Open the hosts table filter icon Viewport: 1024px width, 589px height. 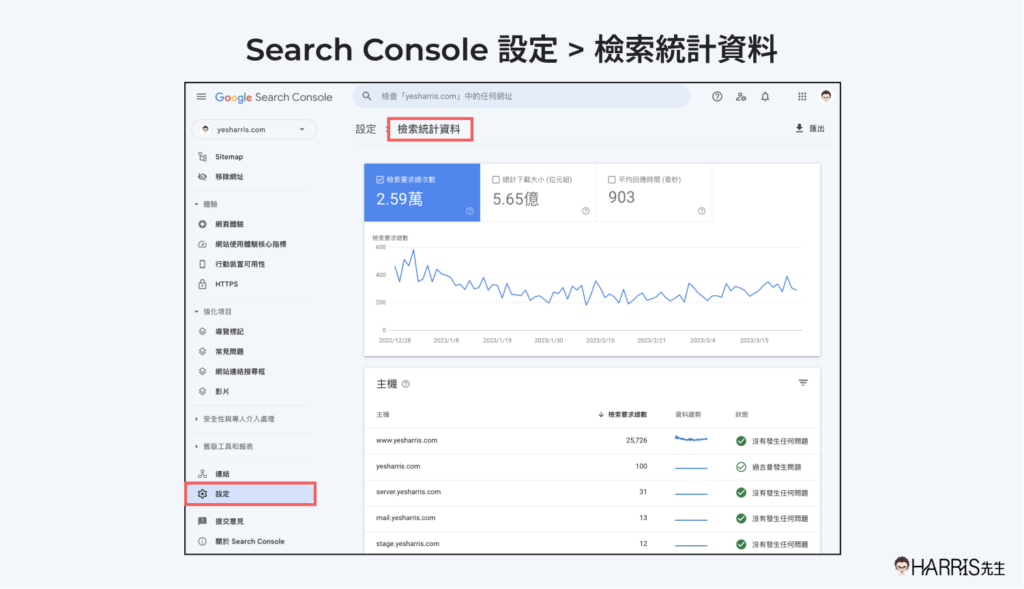tap(803, 383)
